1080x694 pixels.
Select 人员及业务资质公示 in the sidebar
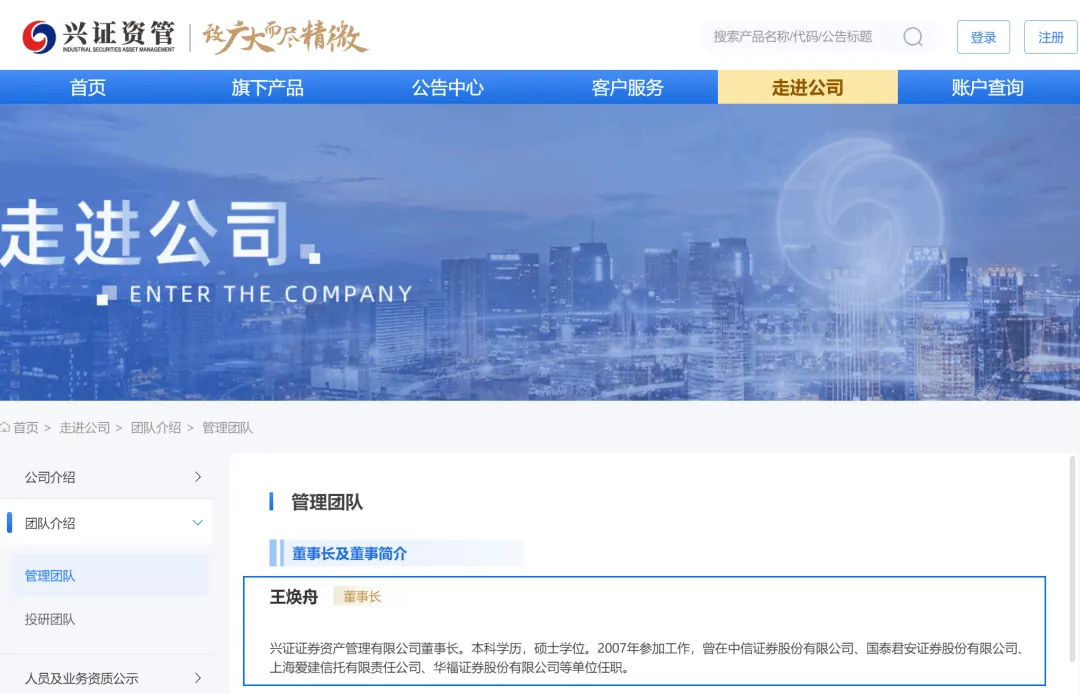(106, 677)
